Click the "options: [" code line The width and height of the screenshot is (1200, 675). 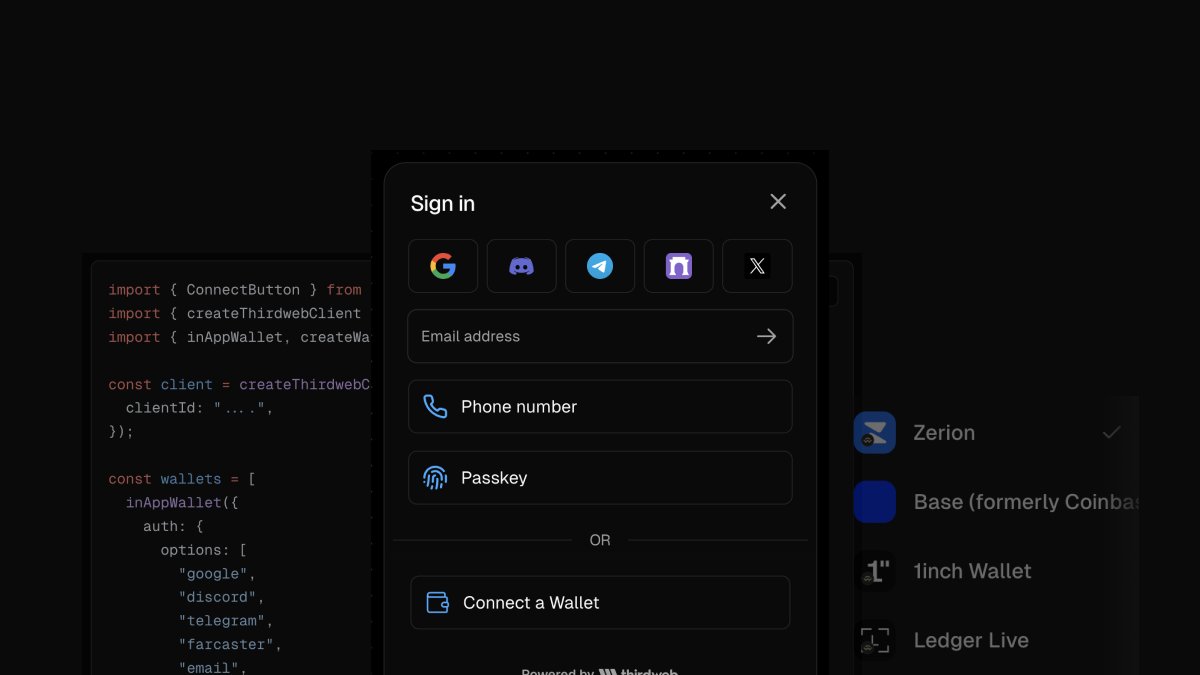[203, 550]
